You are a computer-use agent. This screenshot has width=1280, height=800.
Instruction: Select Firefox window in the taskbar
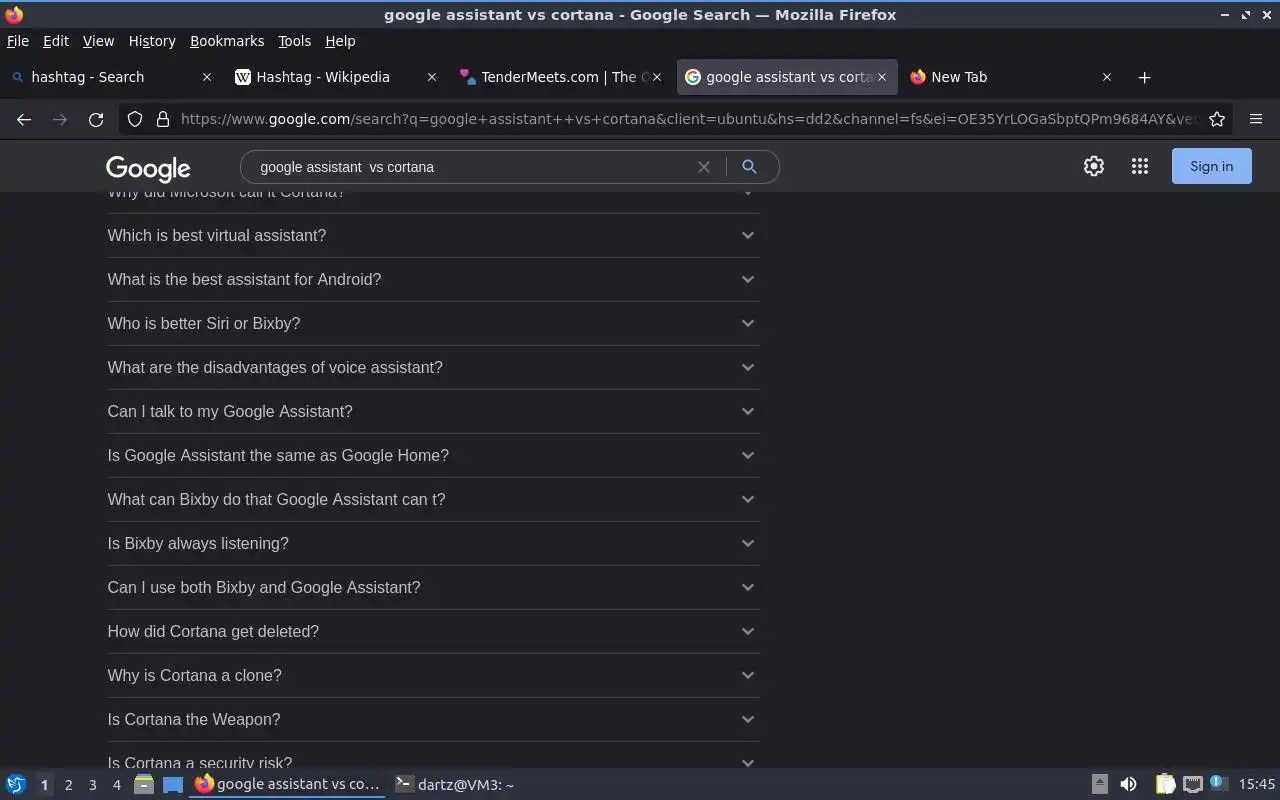click(x=287, y=785)
